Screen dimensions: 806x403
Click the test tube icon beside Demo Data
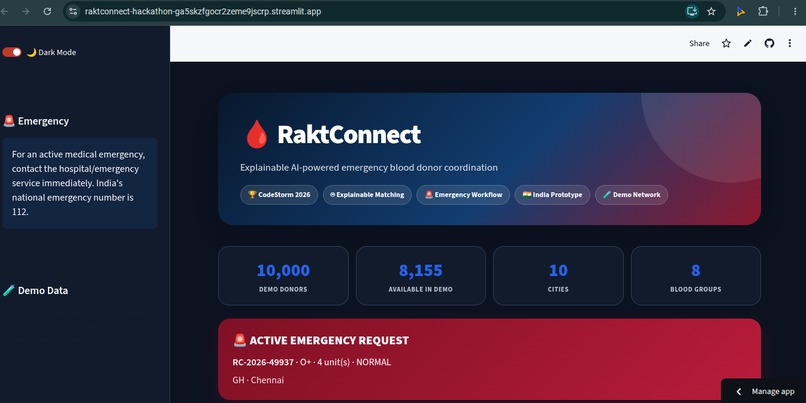click(x=9, y=290)
